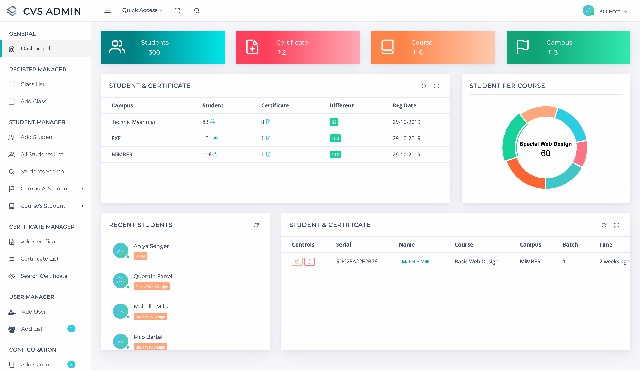Screen dimensions: 640x371
Task: Click the Different column header
Action: click(342, 105)
